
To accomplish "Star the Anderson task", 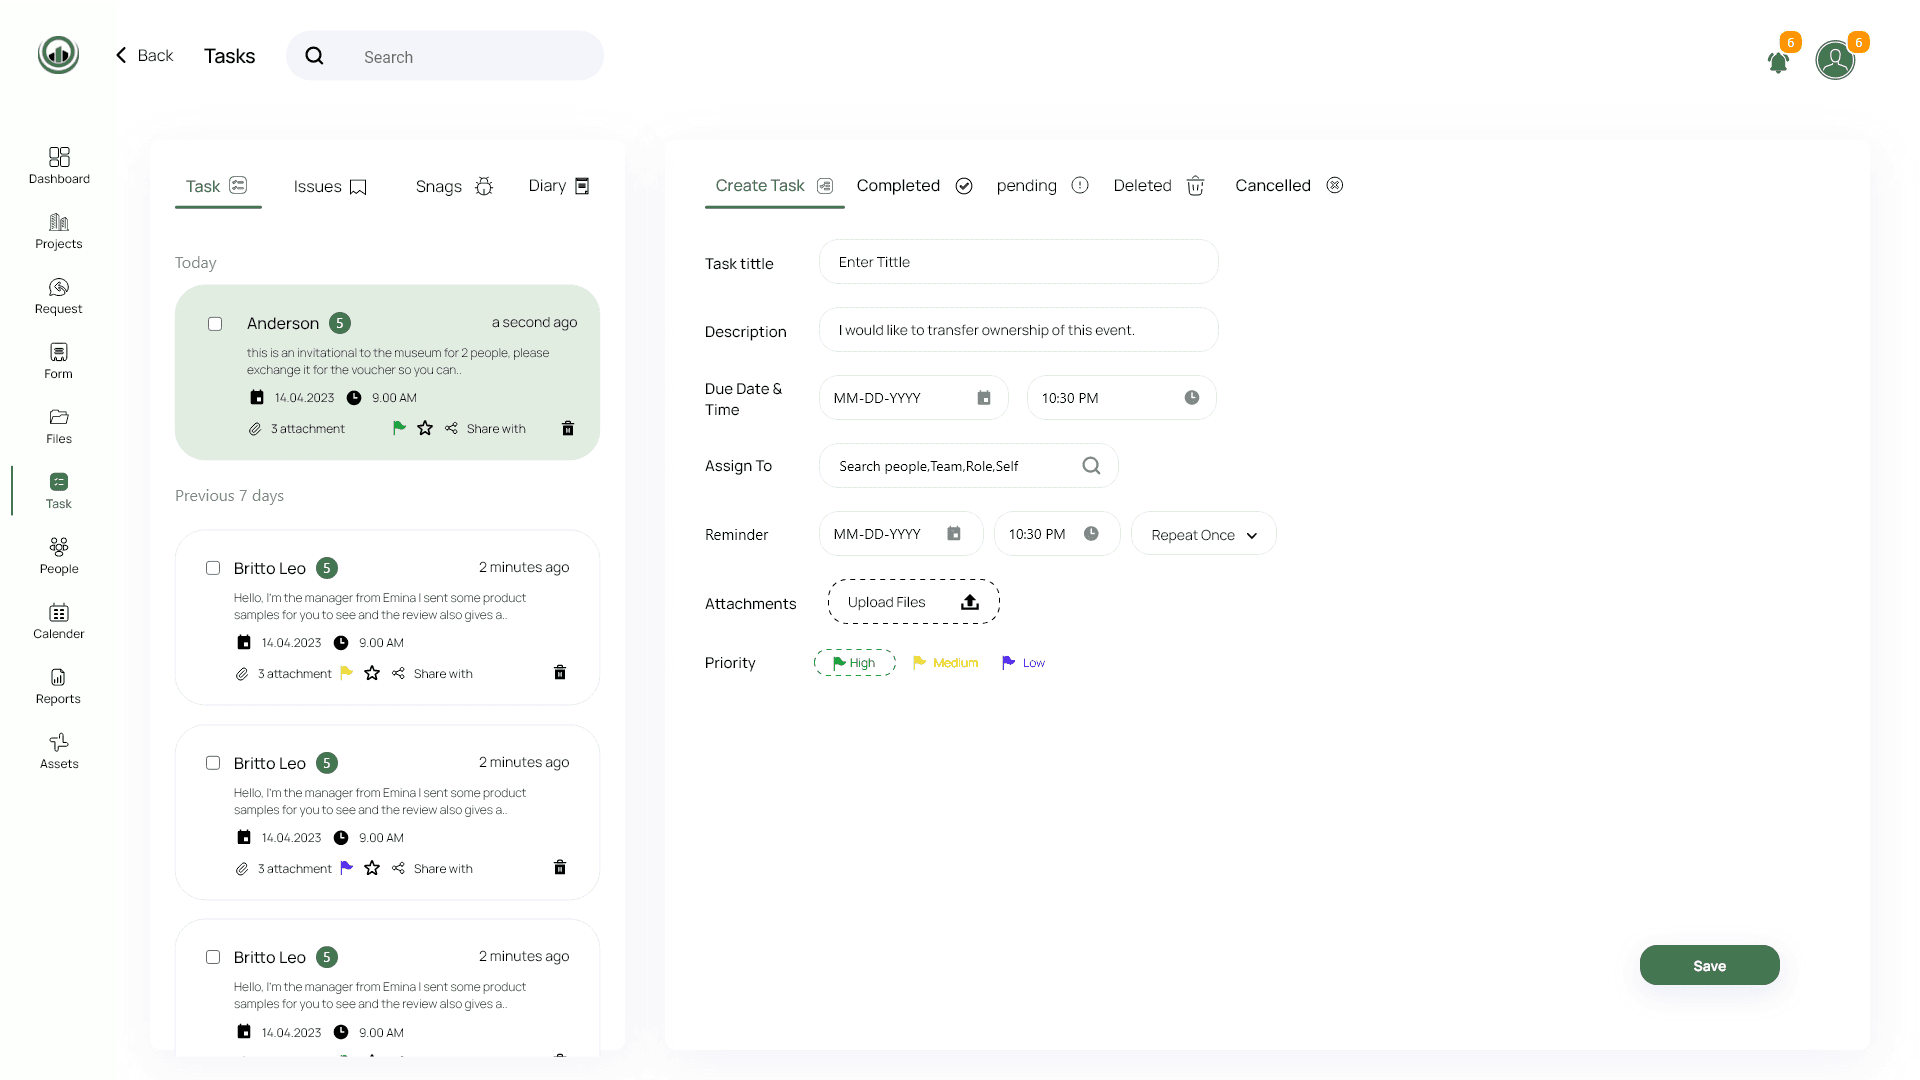I will (425, 428).
